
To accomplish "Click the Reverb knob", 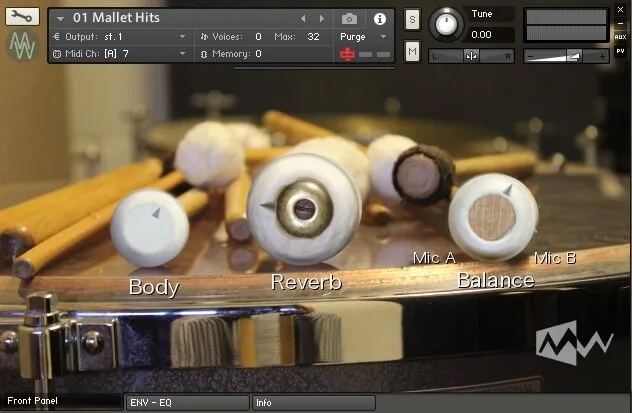I will [304, 209].
